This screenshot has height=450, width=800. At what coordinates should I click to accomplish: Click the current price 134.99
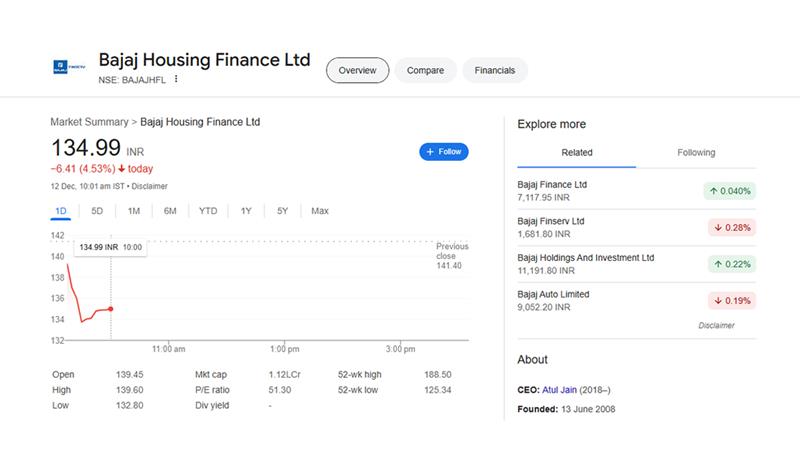click(x=86, y=148)
